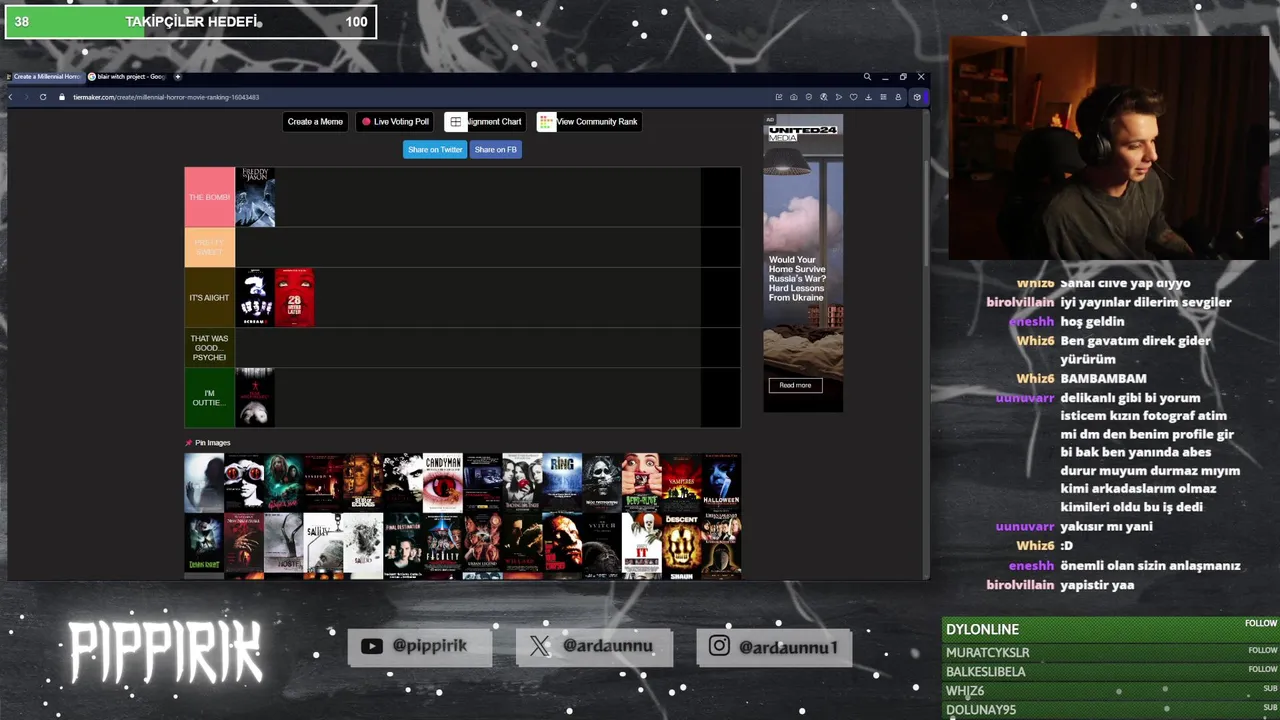Select the red 28 Days Later poster
This screenshot has height=720, width=1280.
click(x=295, y=297)
